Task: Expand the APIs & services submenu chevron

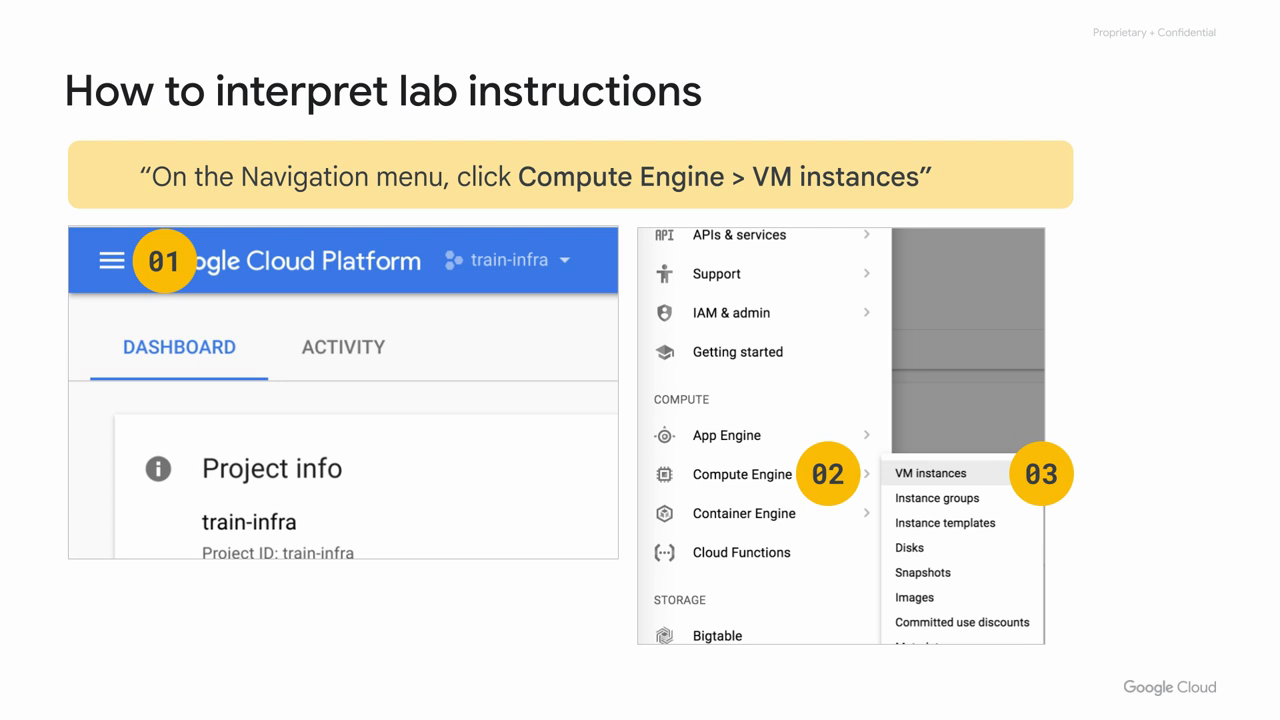Action: pos(866,235)
